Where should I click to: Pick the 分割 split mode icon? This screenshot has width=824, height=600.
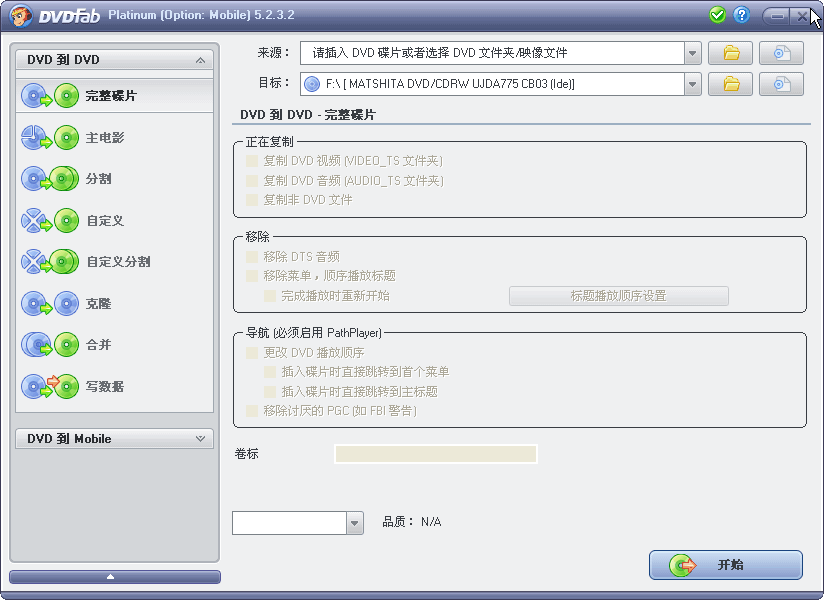tap(50, 179)
